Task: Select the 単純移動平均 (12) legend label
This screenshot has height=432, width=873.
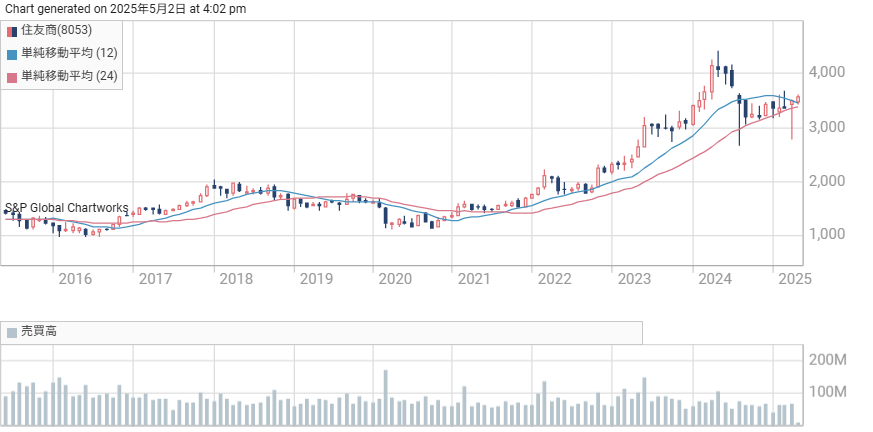Action: pos(69,53)
